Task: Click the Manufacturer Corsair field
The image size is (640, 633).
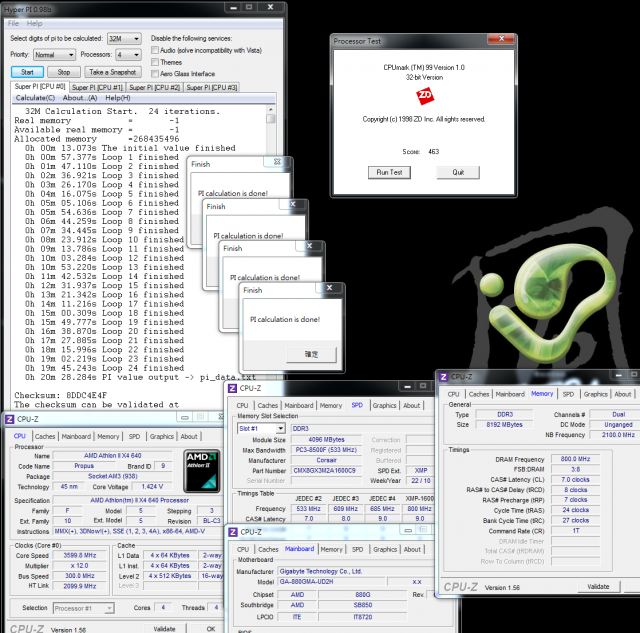Action: click(x=327, y=460)
